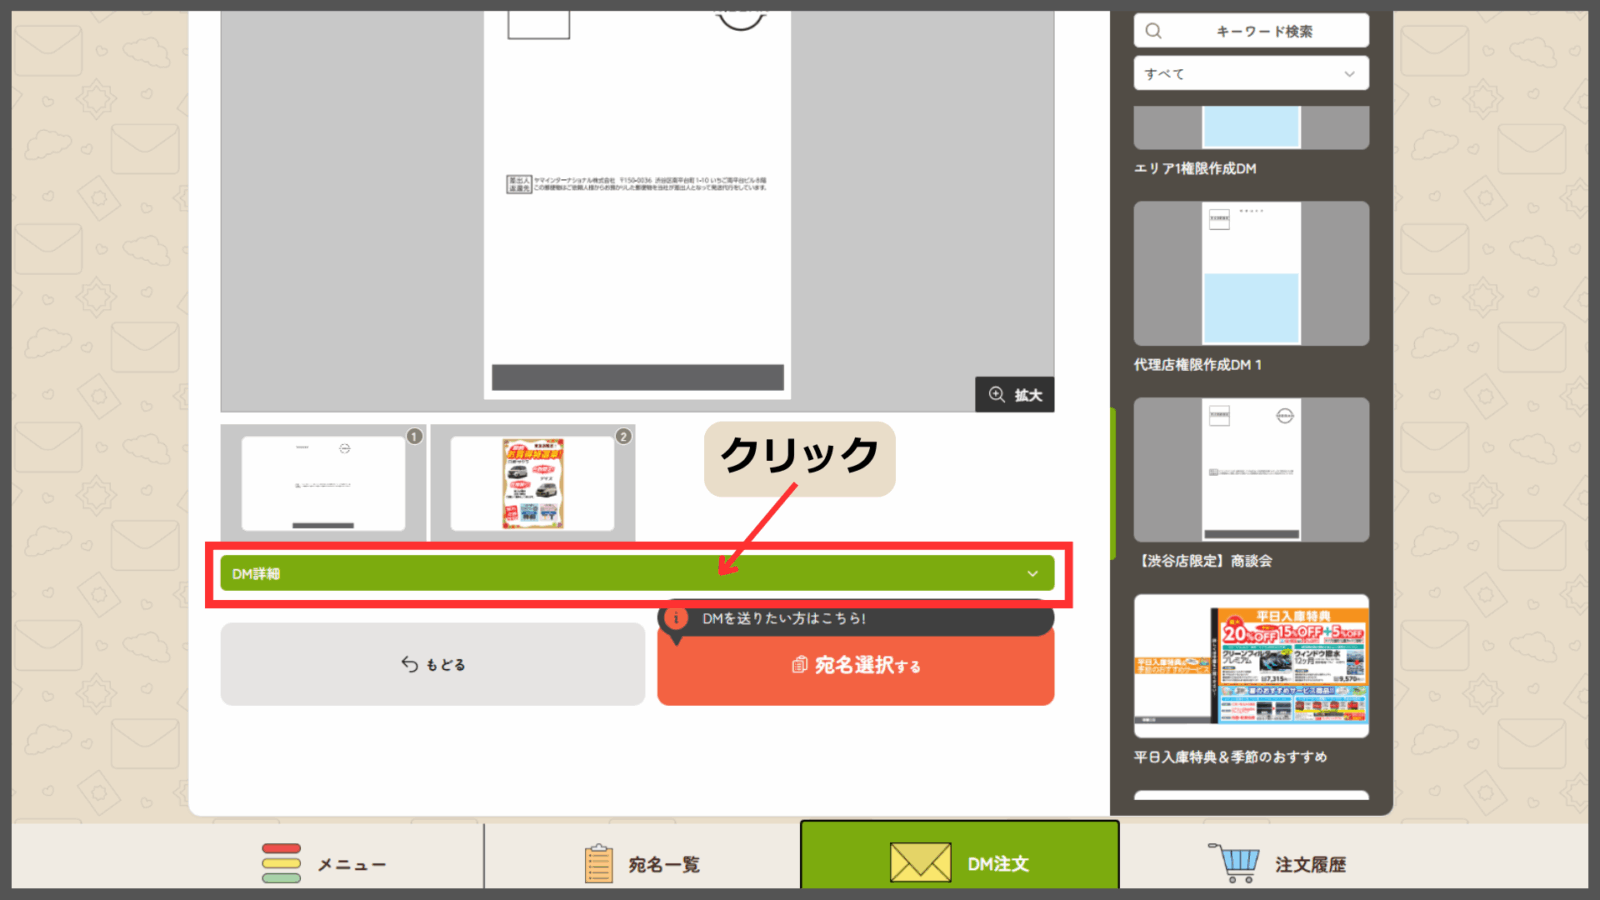Open the 注文履歴 tab
The image size is (1600, 900).
click(1278, 863)
